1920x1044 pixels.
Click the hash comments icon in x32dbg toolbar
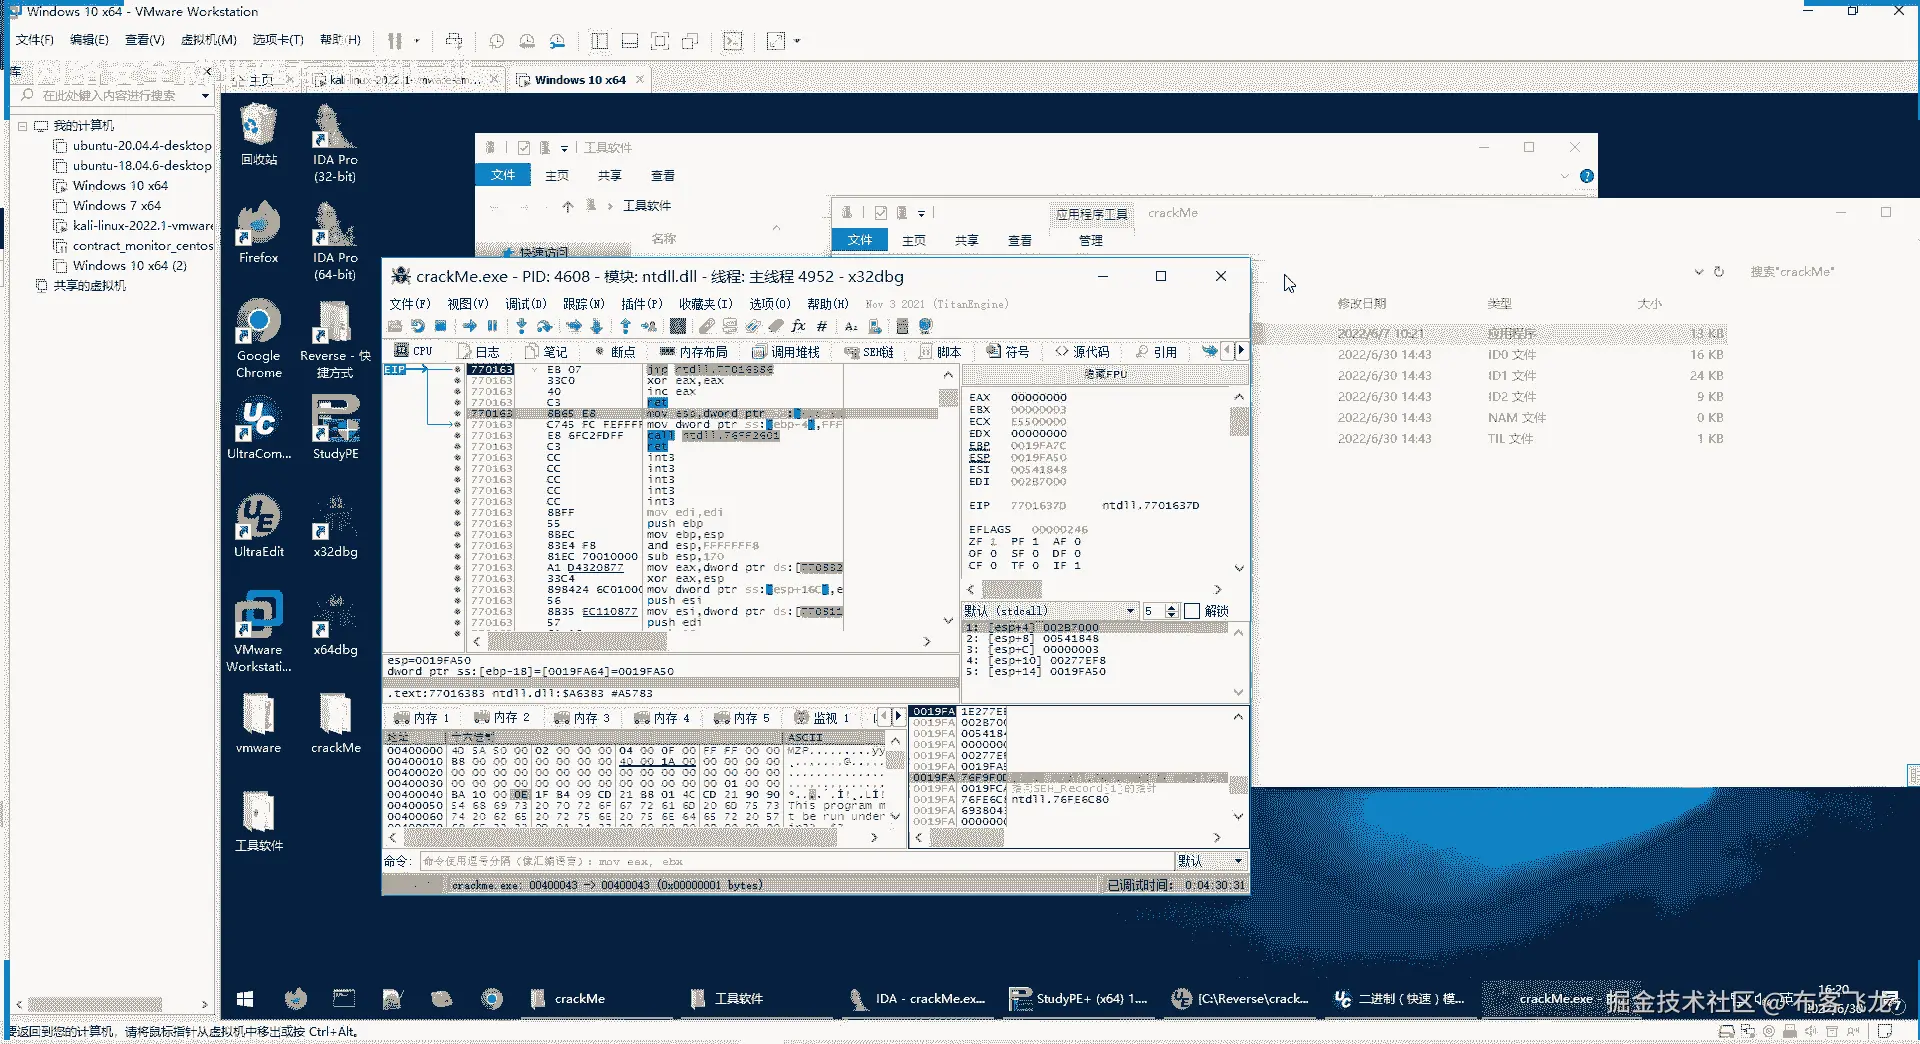(x=822, y=326)
